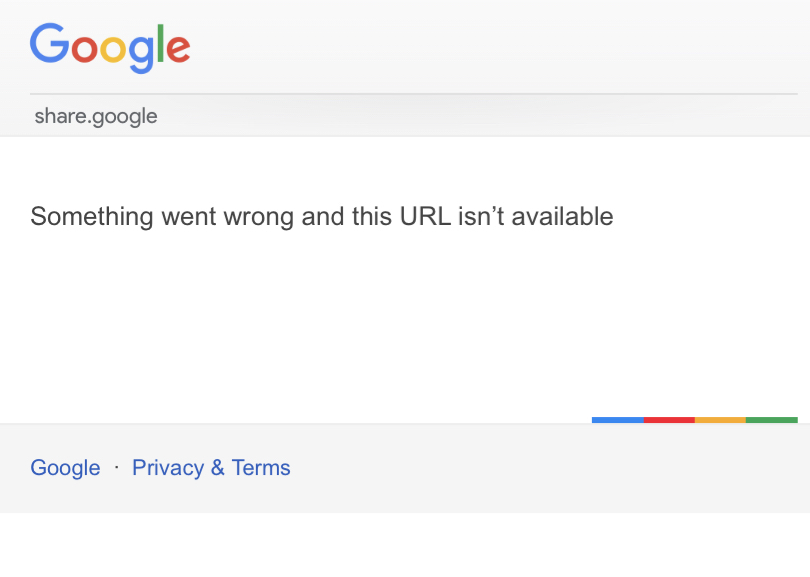The image size is (810, 577).
Task: Click the blue capital G in the logo
Action: [x=49, y=44]
